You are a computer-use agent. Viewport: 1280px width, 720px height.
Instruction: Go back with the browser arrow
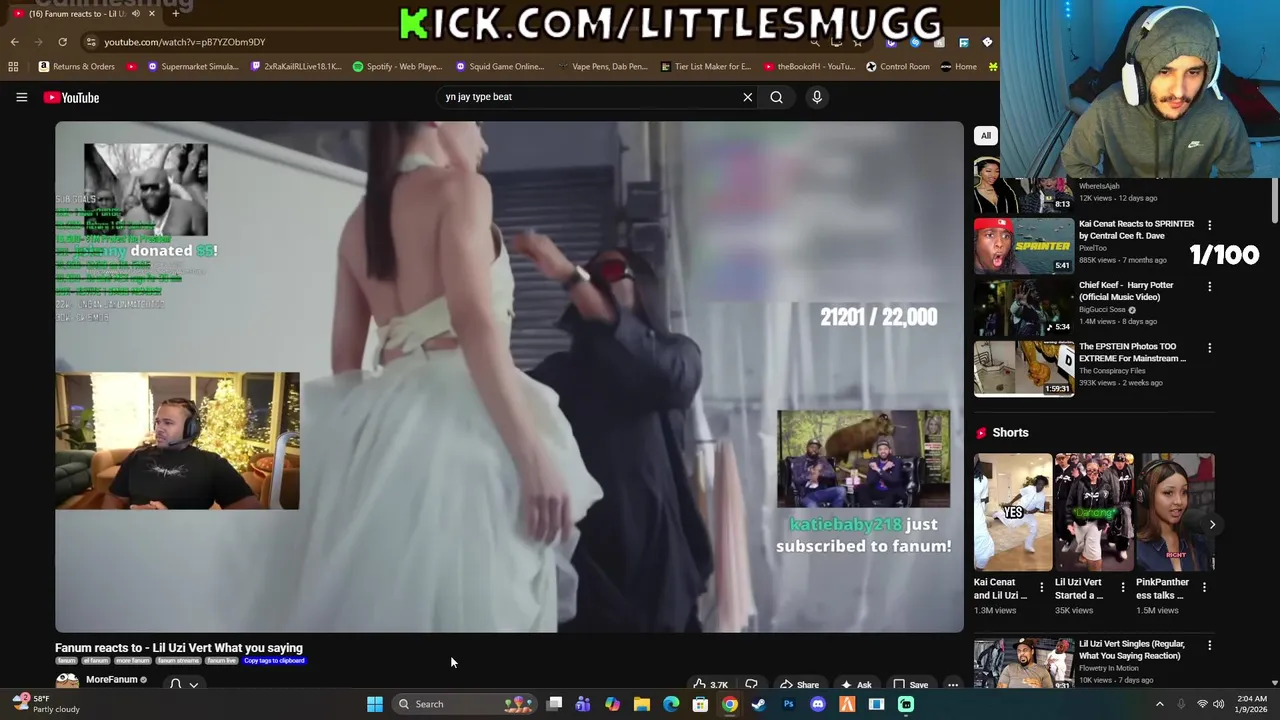14,42
